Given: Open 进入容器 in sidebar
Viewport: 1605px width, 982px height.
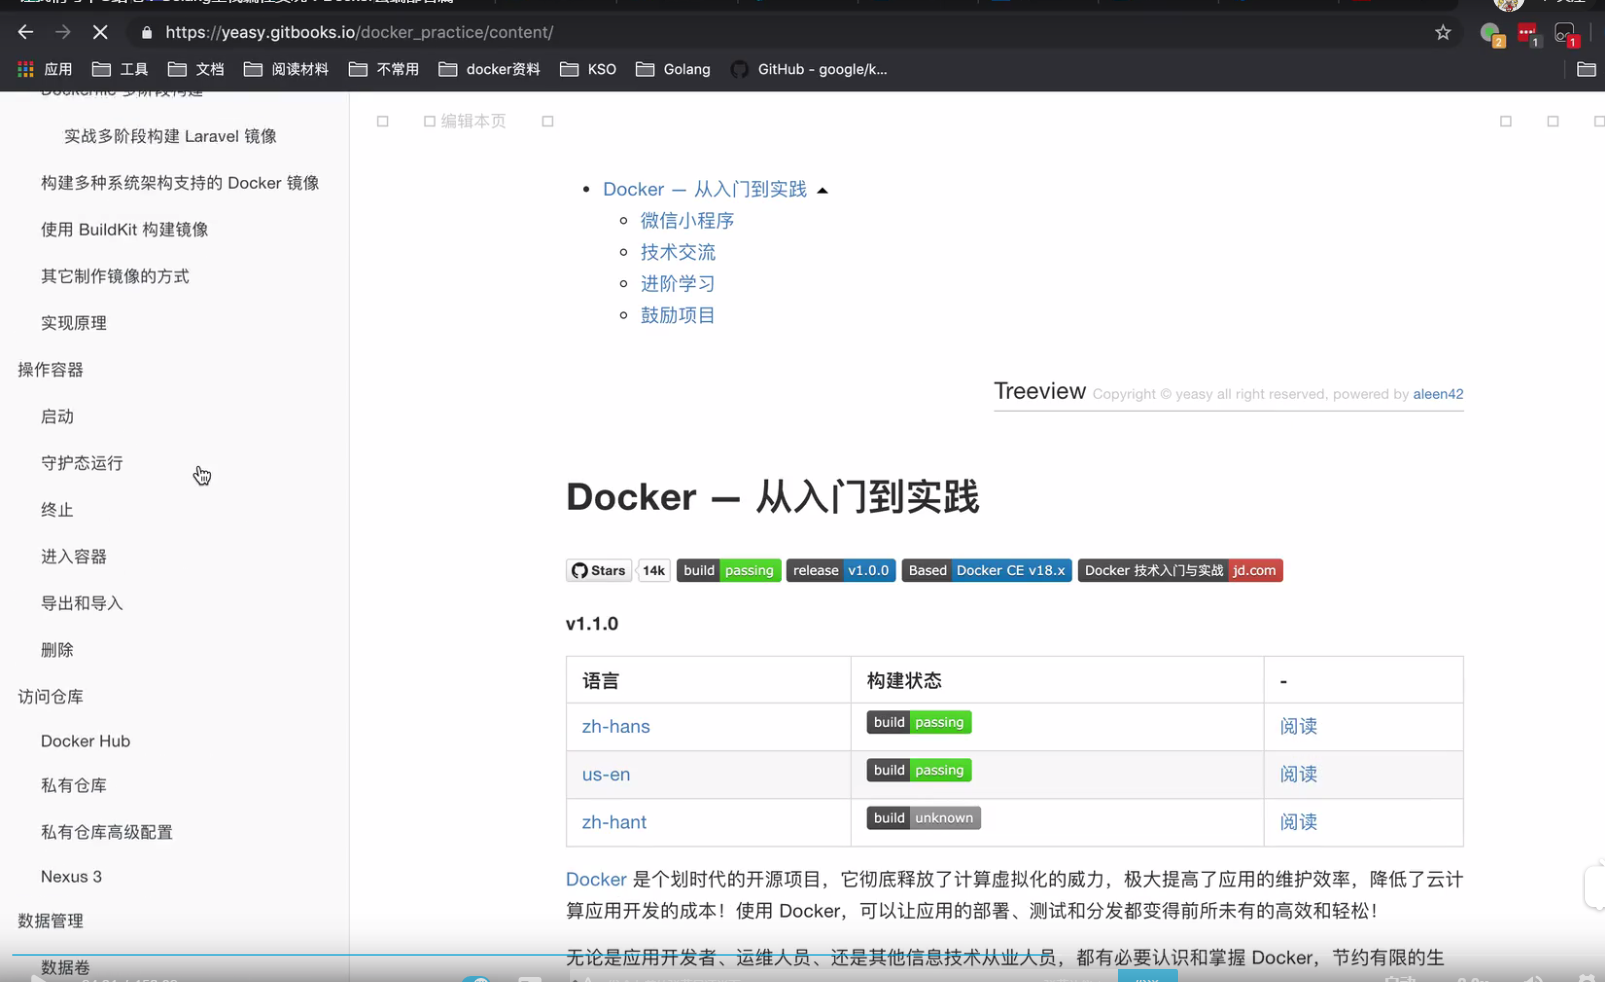Looking at the screenshot, I should [74, 556].
